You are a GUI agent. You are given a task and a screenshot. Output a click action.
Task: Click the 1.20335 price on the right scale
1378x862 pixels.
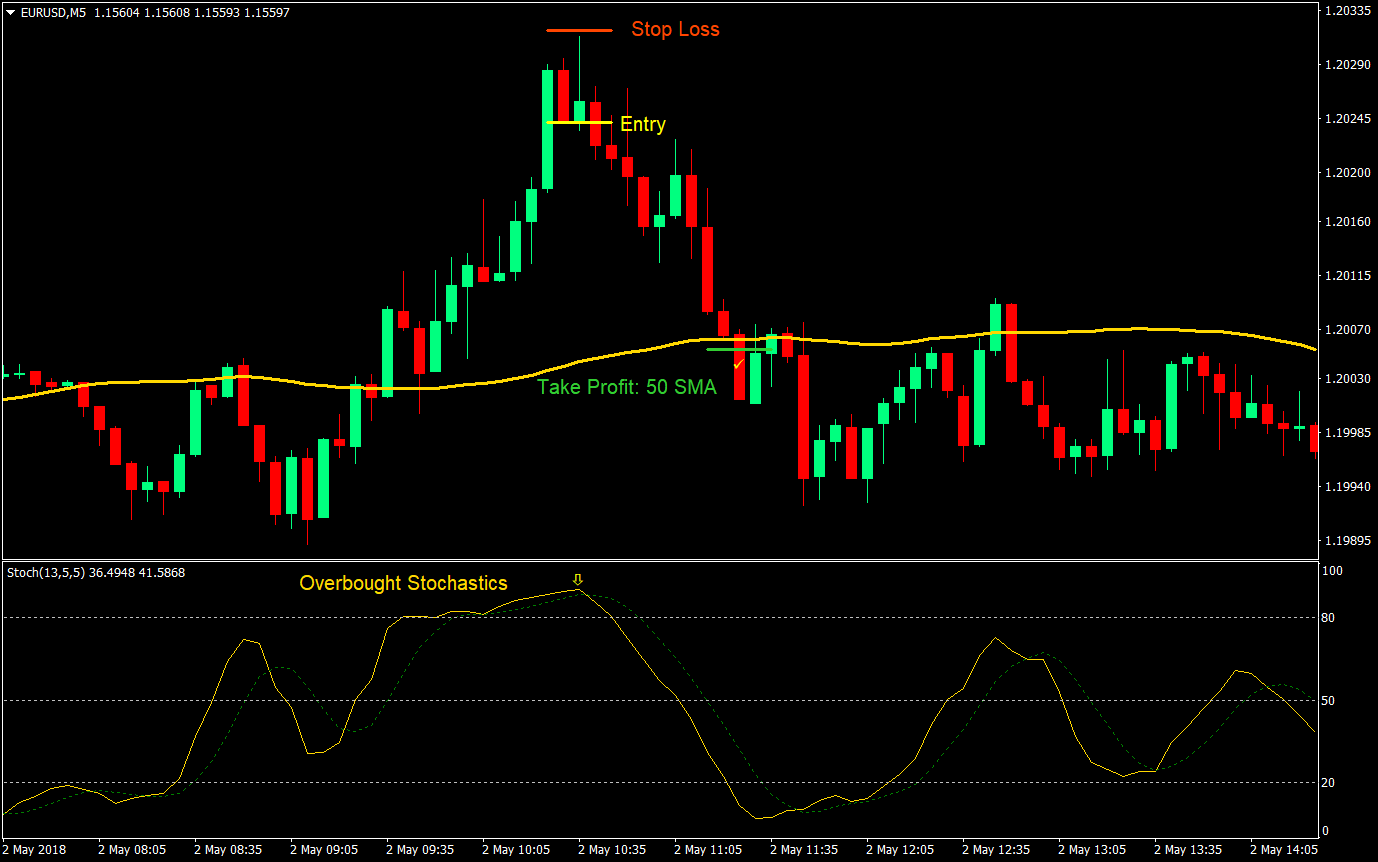pyautogui.click(x=1348, y=11)
